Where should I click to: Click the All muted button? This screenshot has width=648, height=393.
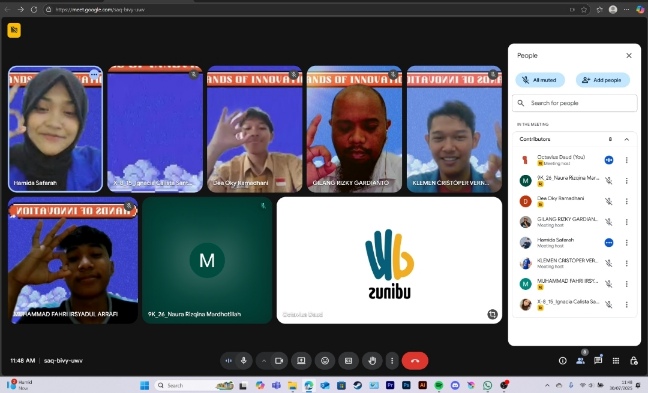point(540,80)
